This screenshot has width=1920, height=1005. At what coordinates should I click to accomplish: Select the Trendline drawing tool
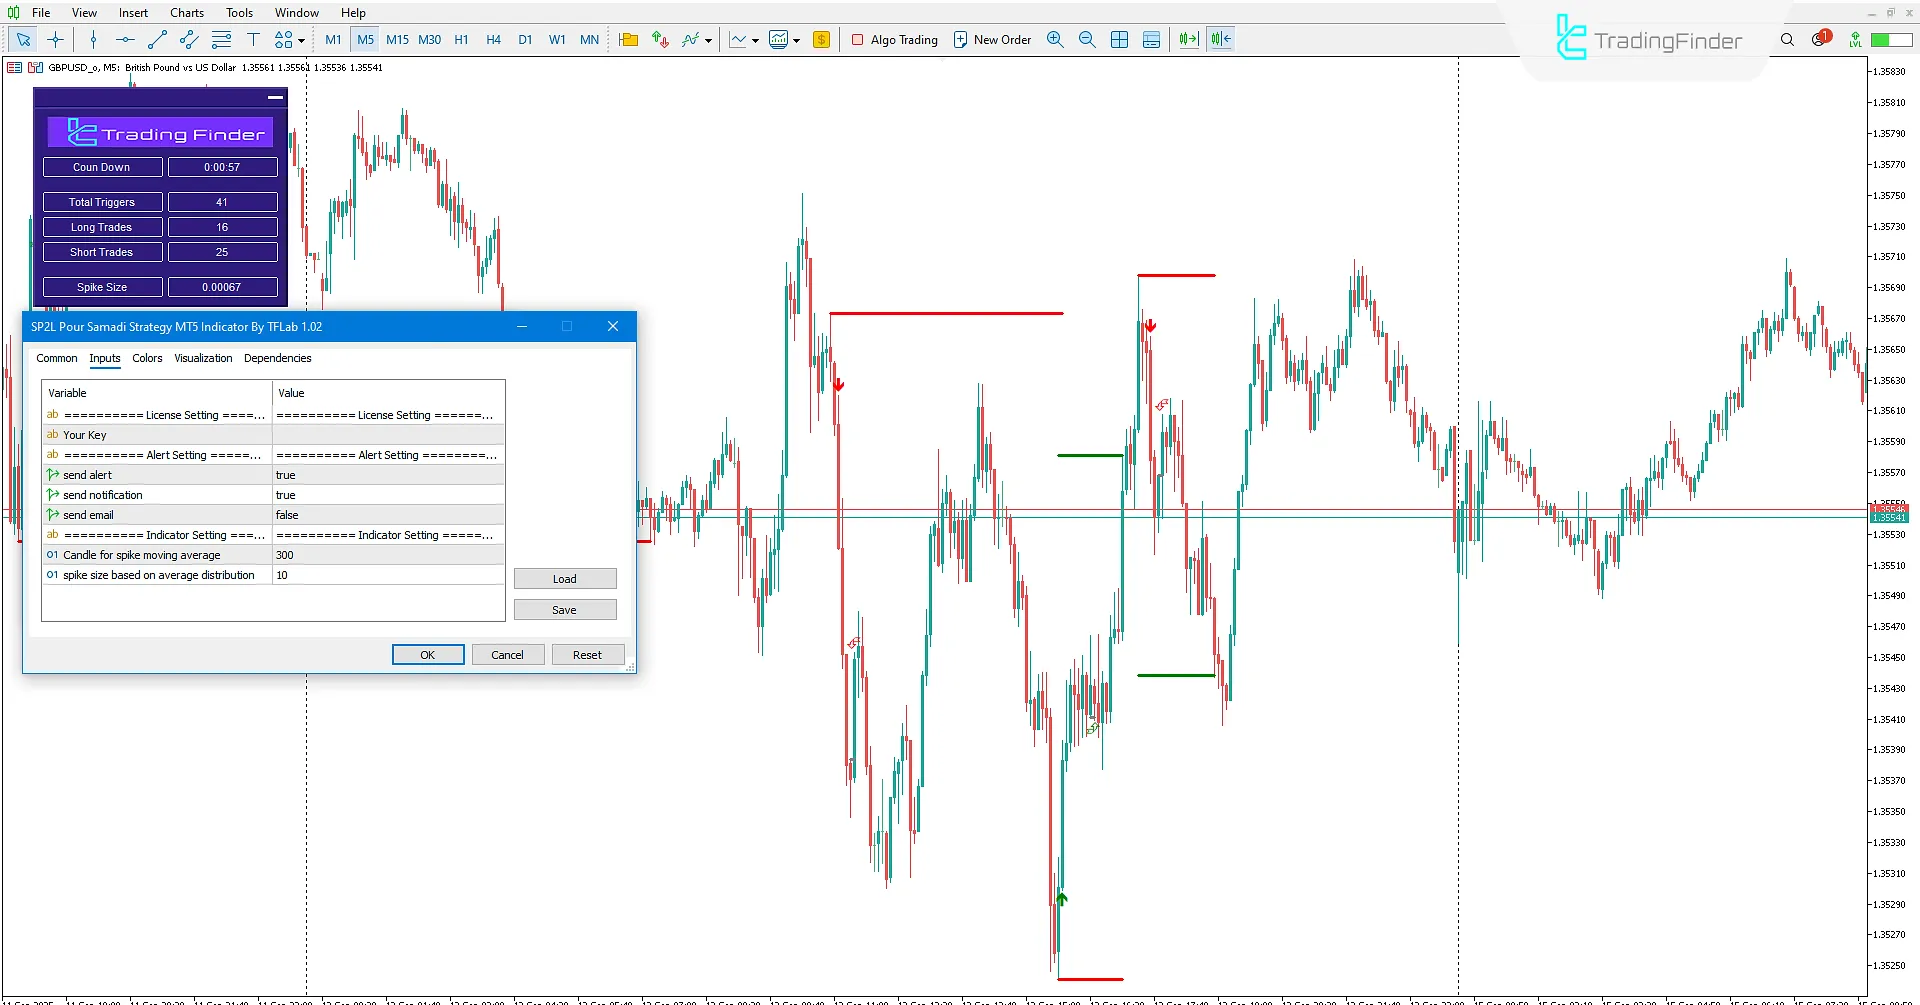(157, 39)
